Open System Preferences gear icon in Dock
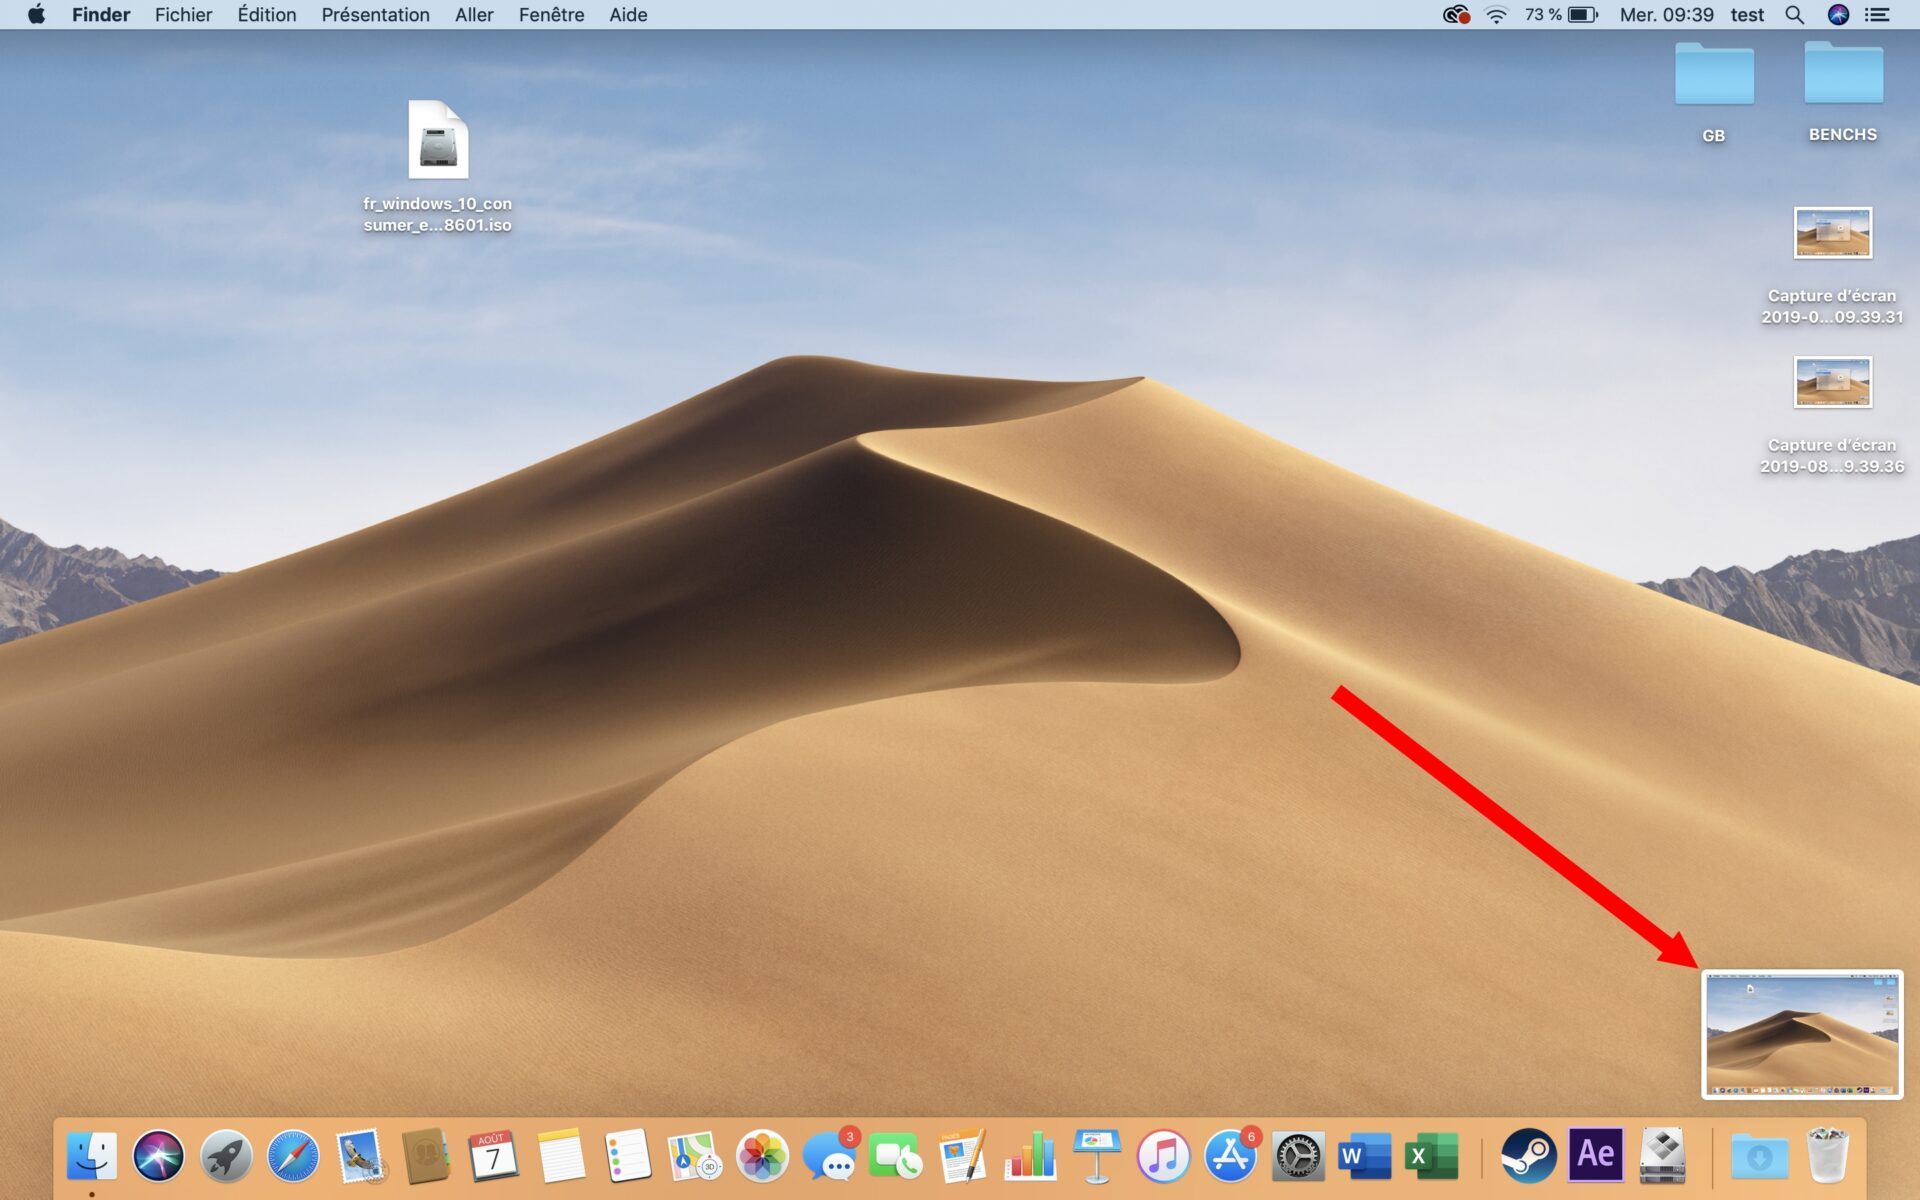The width and height of the screenshot is (1920, 1200). coord(1298,1157)
